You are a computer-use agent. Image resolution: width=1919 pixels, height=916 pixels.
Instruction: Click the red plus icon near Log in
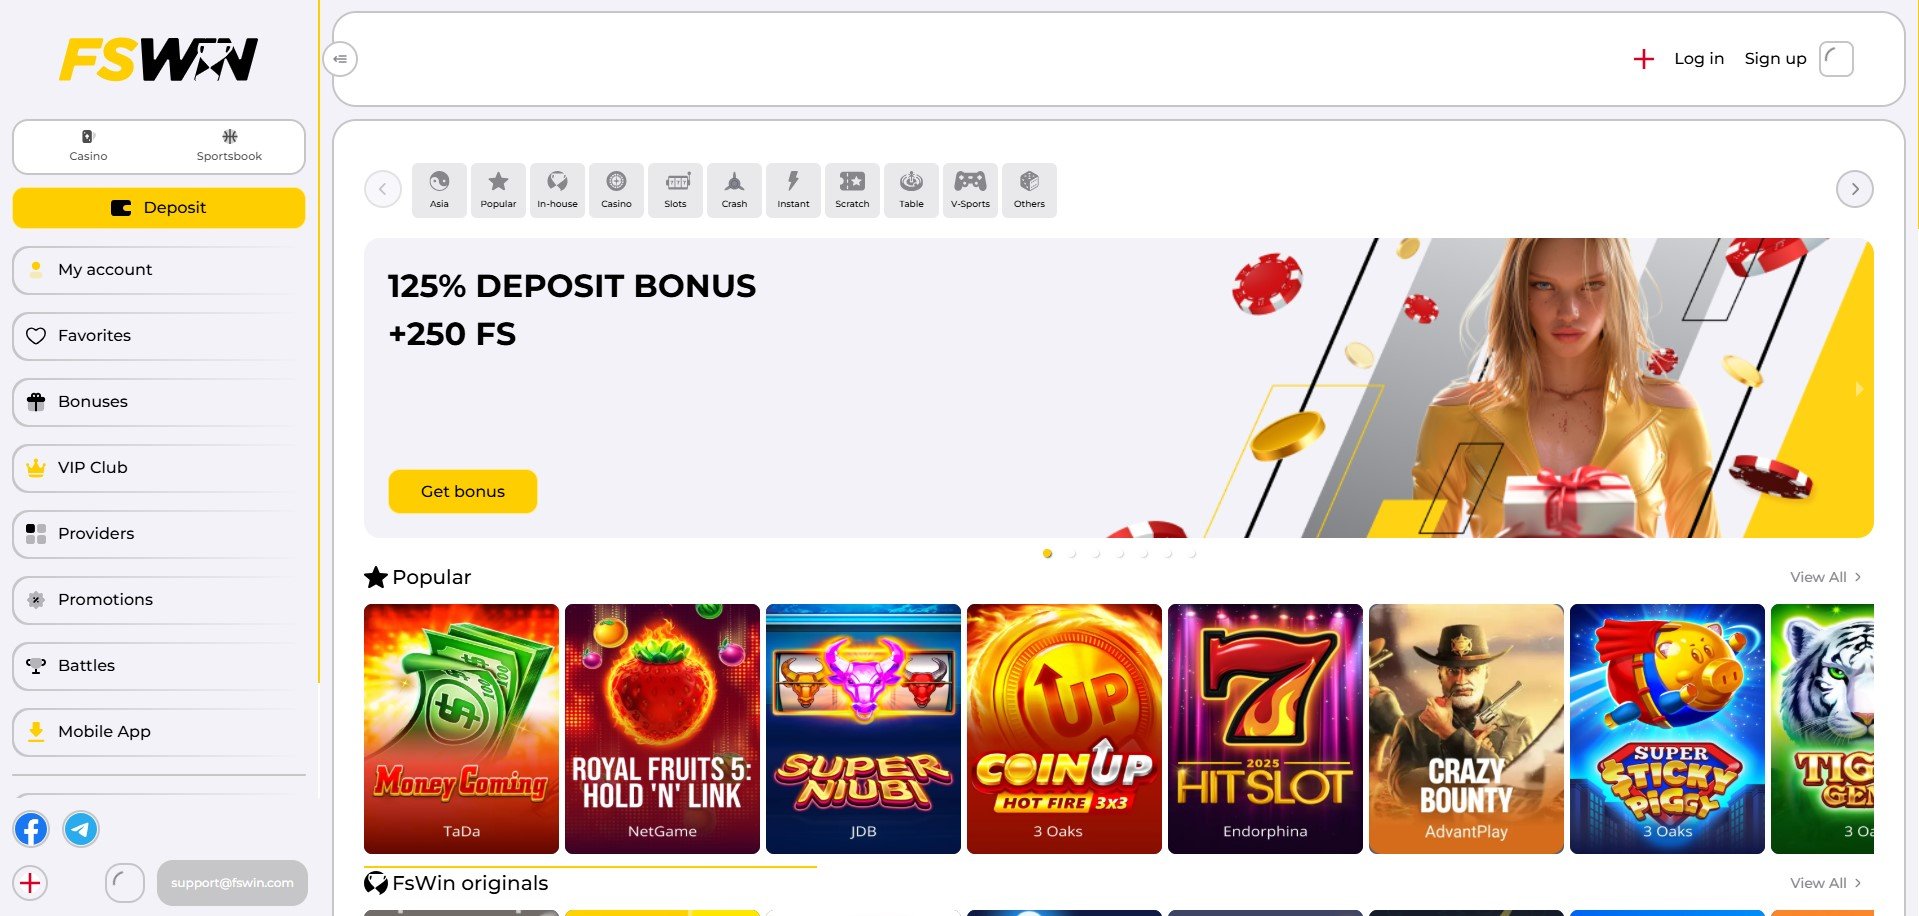[x=1643, y=59]
